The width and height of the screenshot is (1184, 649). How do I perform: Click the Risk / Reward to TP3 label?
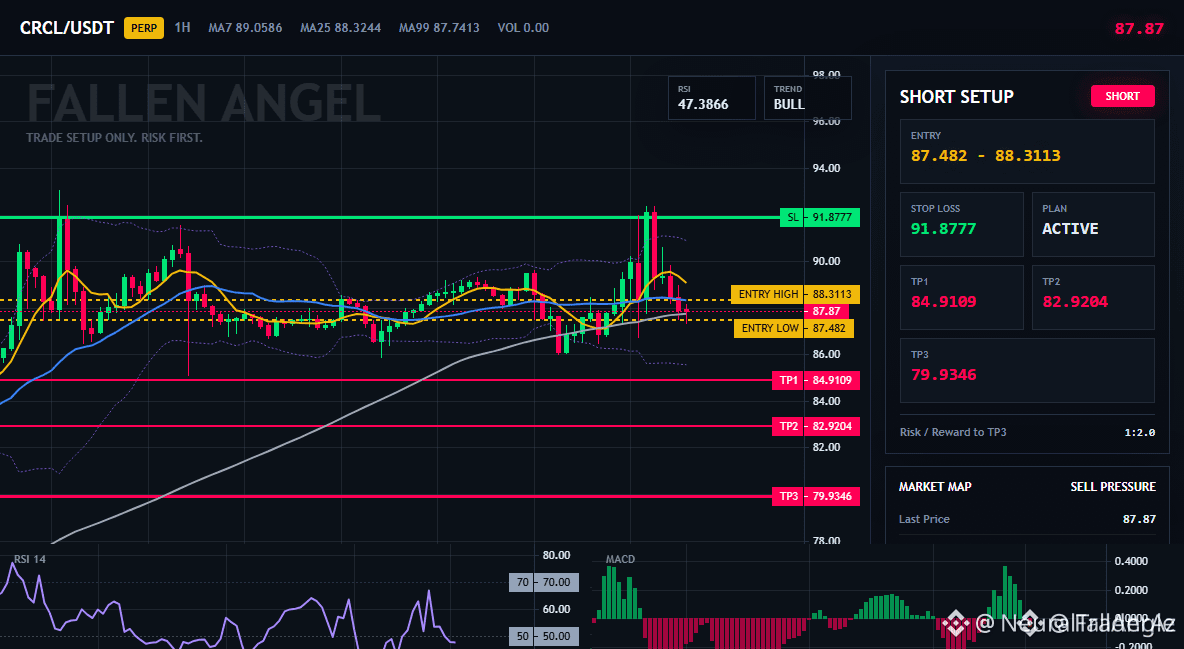pos(953,432)
